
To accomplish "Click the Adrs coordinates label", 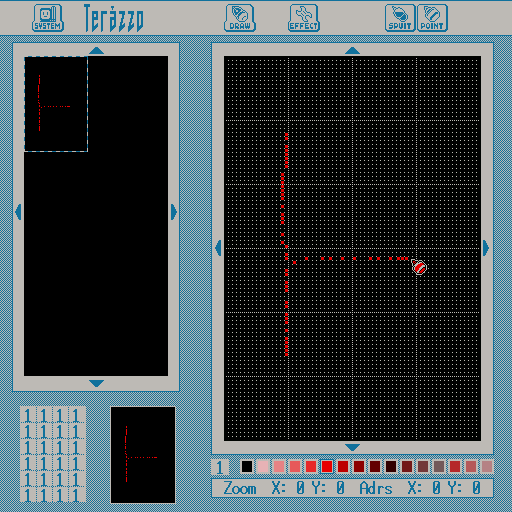I will tap(376, 488).
